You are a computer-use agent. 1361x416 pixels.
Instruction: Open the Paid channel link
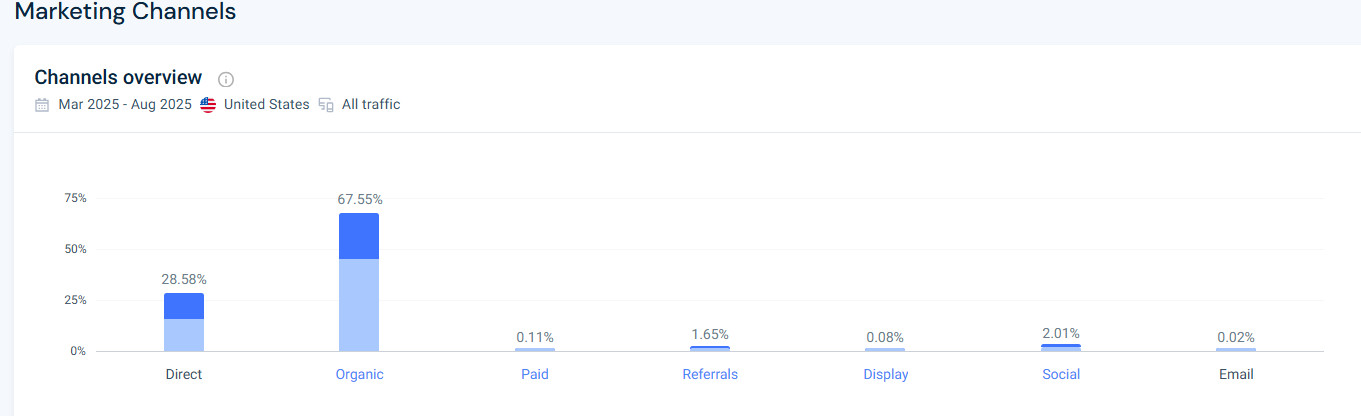tap(535, 375)
